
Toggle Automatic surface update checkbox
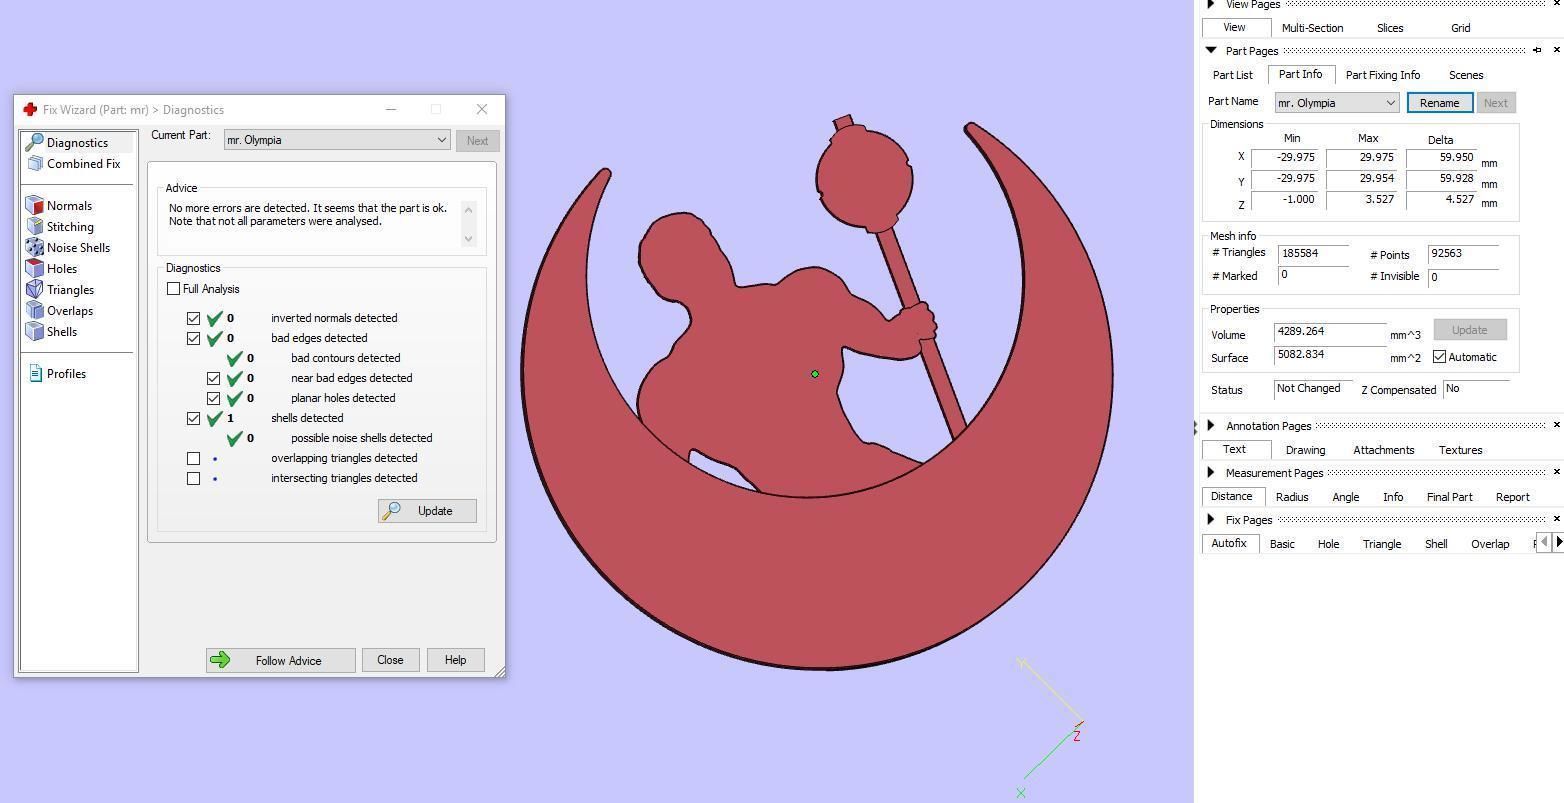coord(1440,357)
